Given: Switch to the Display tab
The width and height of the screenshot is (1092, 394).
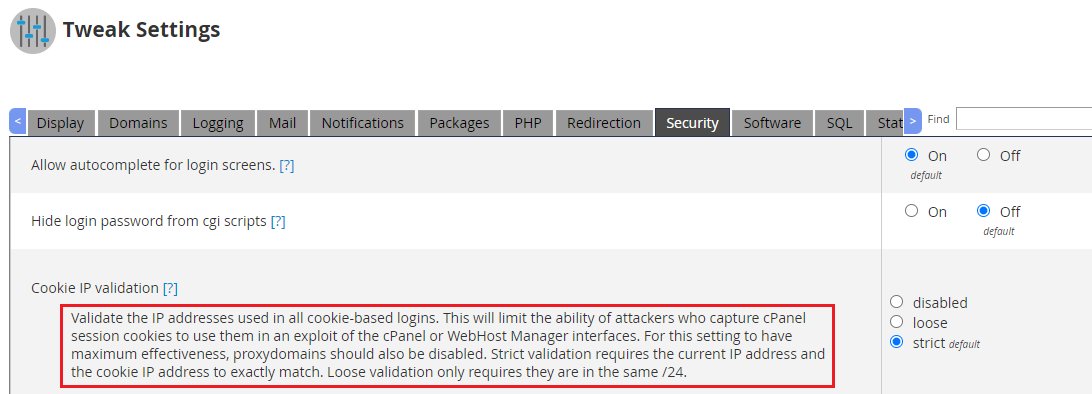Looking at the screenshot, I should click(61, 123).
